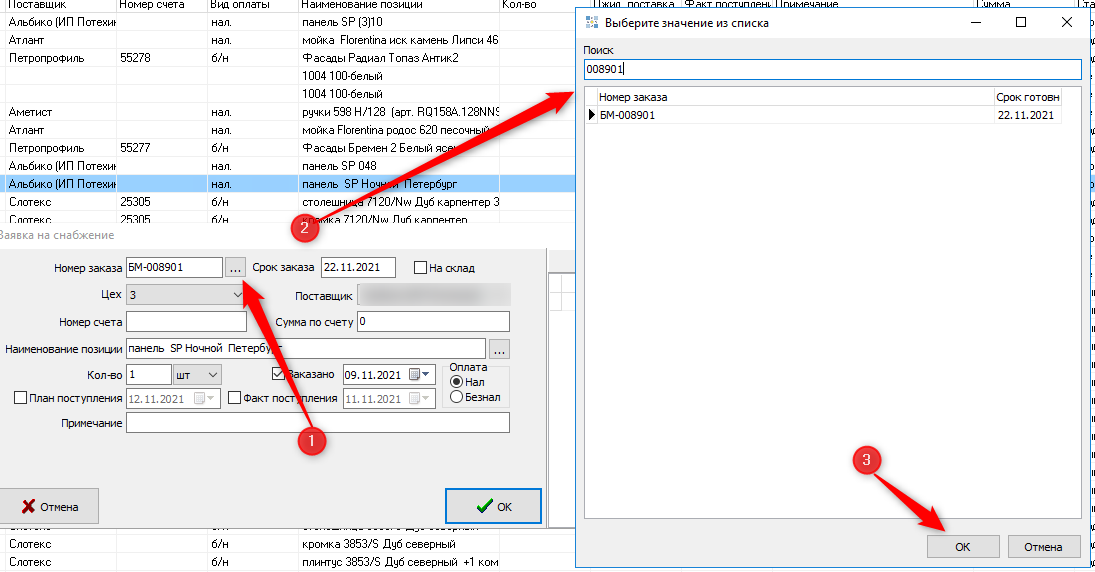Click the Поиск search field
The width and height of the screenshot is (1095, 572).
832,69
